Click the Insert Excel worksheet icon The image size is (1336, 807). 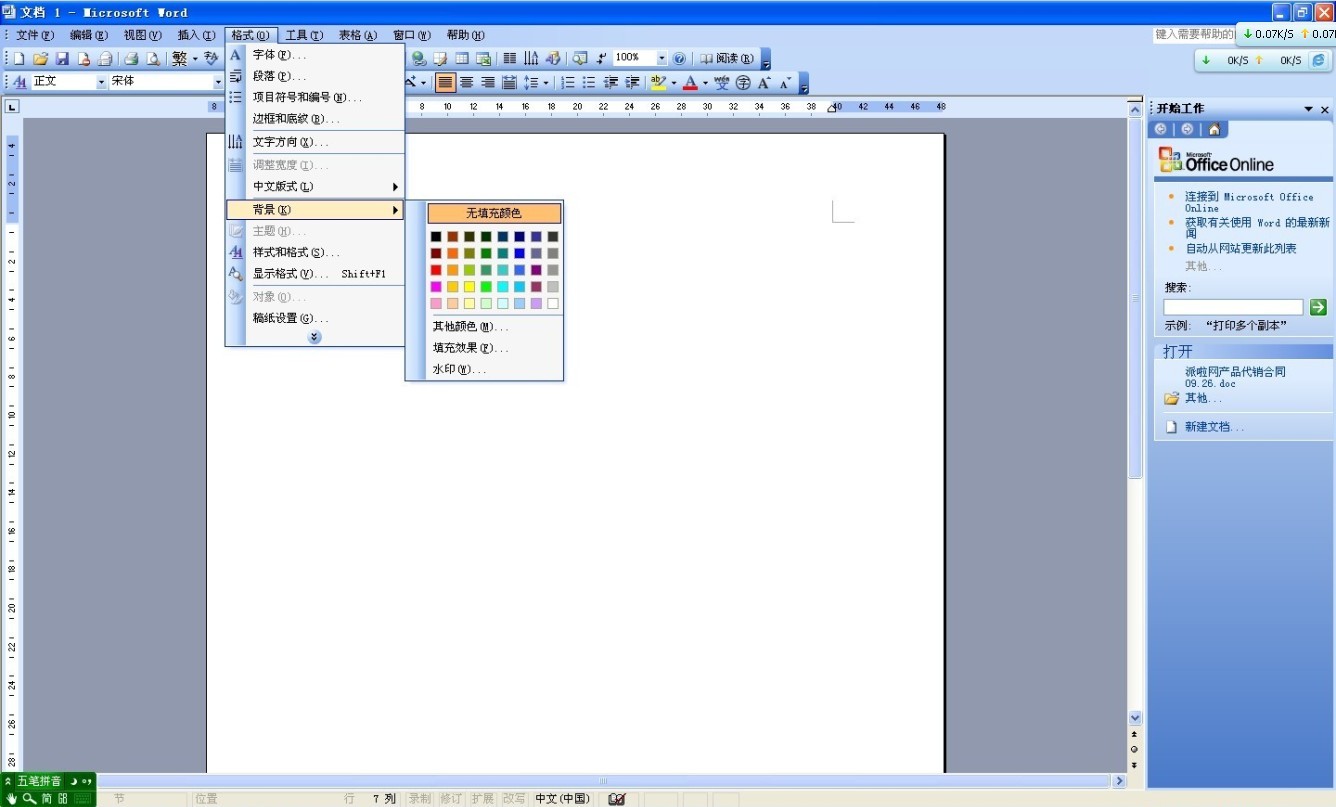point(483,59)
